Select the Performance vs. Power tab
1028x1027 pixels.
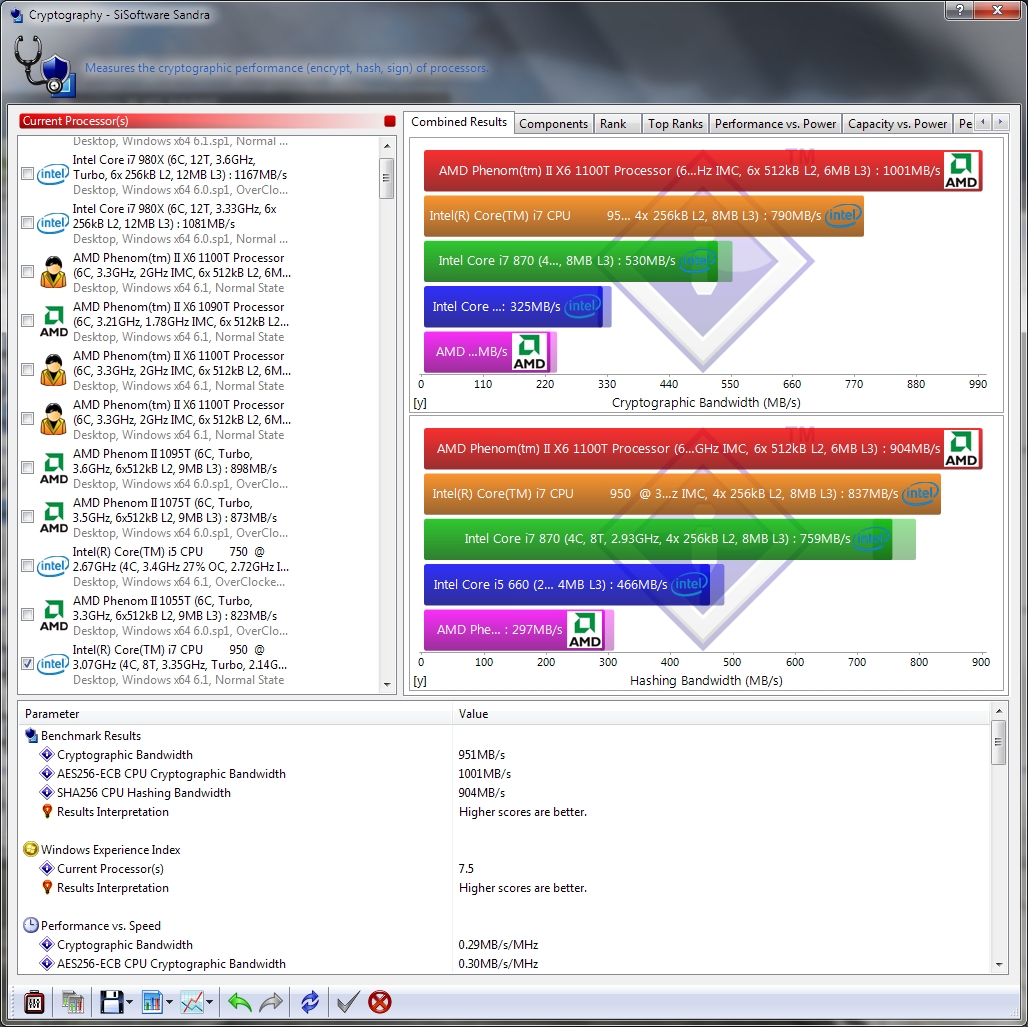click(775, 124)
